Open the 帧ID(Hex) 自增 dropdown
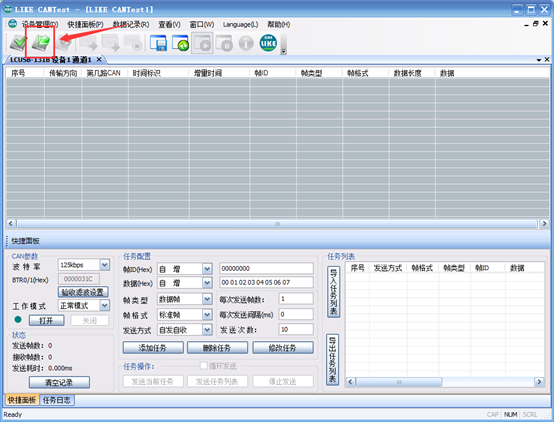Viewport: 554px width, 422px height. pyautogui.click(x=207, y=269)
